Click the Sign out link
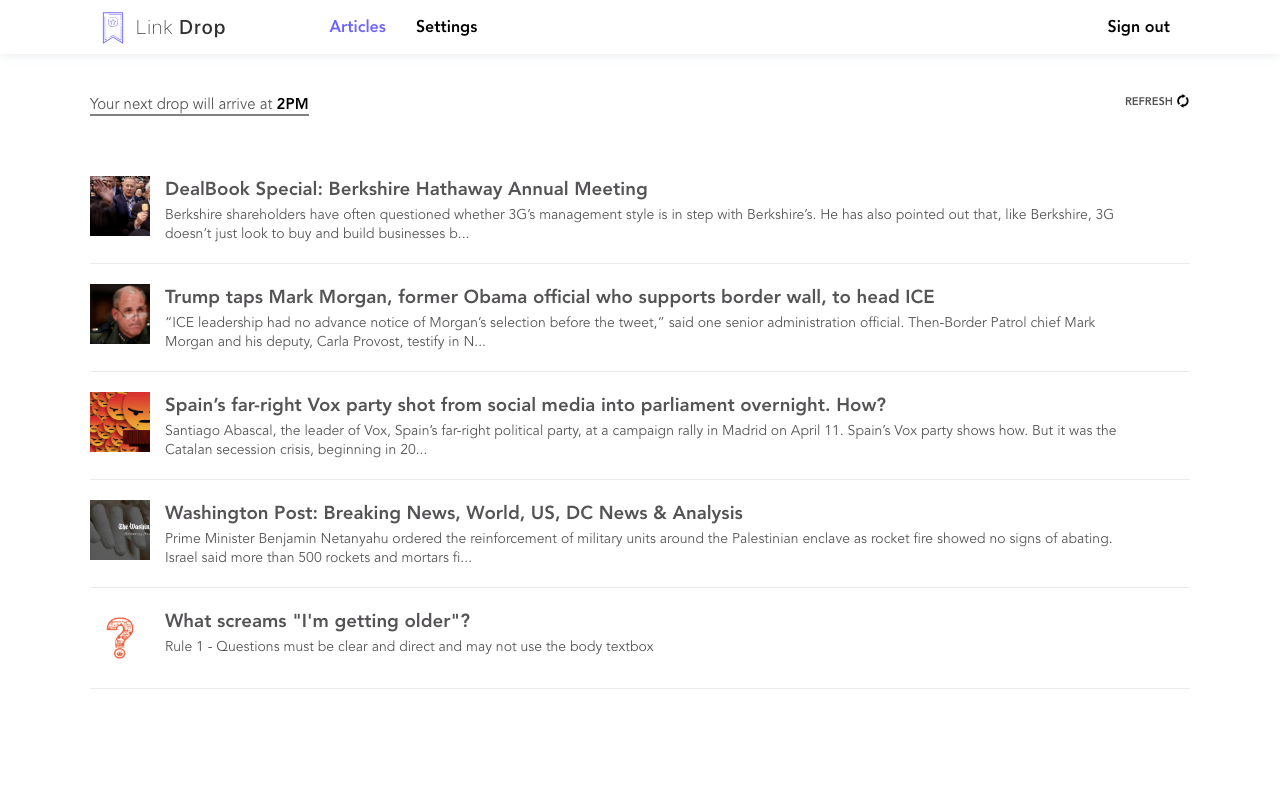The image size is (1280, 800). point(1138,27)
